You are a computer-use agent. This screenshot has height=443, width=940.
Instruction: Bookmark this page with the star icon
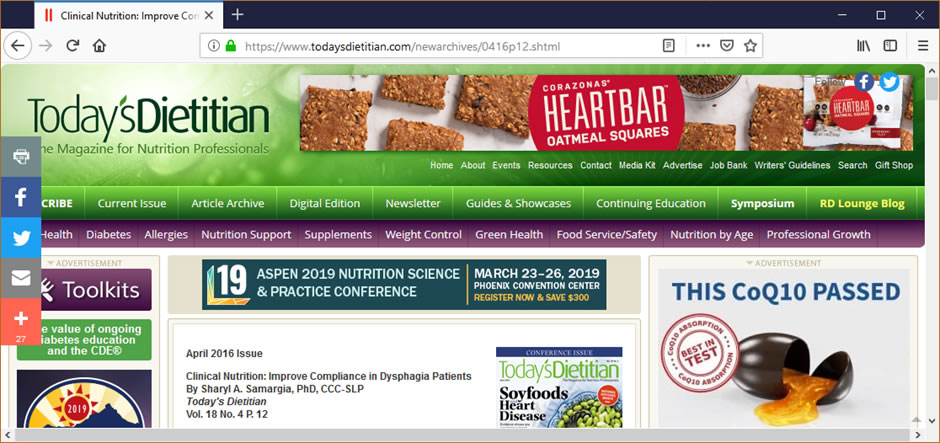coord(750,46)
